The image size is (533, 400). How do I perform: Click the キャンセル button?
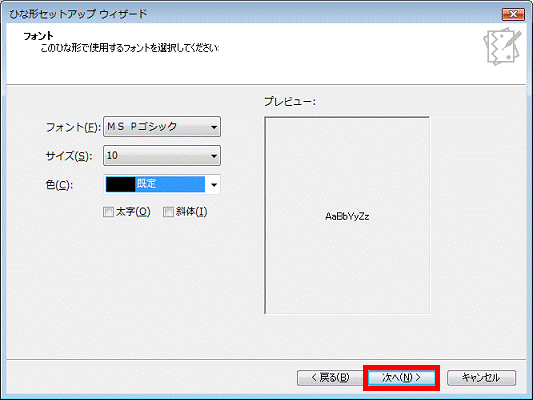pyautogui.click(x=481, y=378)
